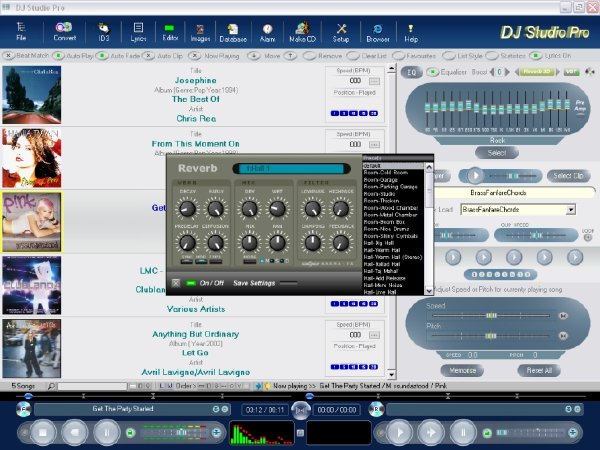Image resolution: width=600 pixels, height=450 pixels.
Task: Toggle Beat Match option
Action: pyautogui.click(x=8, y=56)
